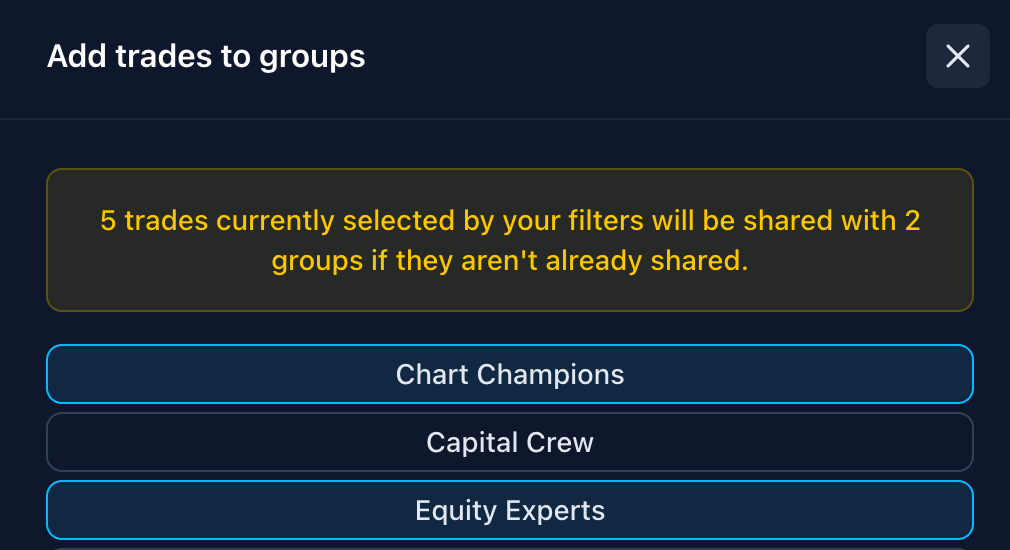Deselect the Equity Experts group
The width and height of the screenshot is (1010, 550).
click(x=510, y=510)
